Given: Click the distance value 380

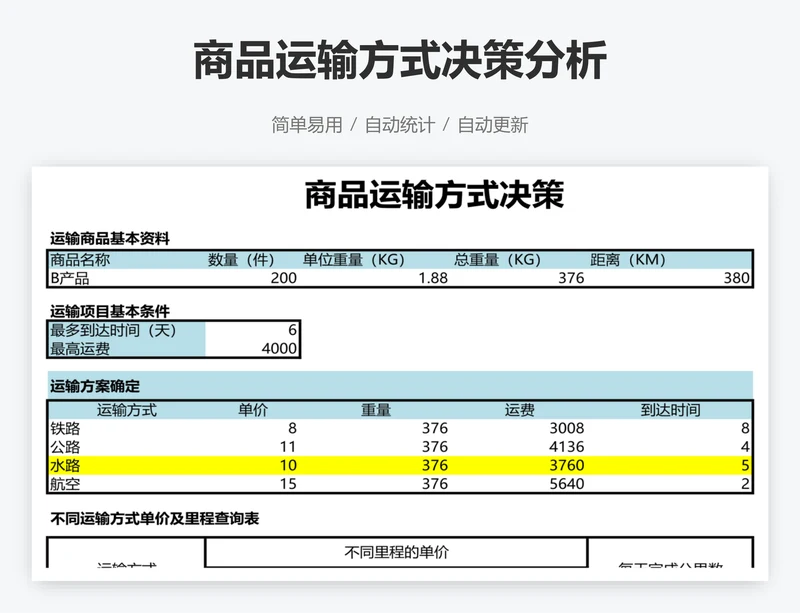Looking at the screenshot, I should tap(737, 278).
